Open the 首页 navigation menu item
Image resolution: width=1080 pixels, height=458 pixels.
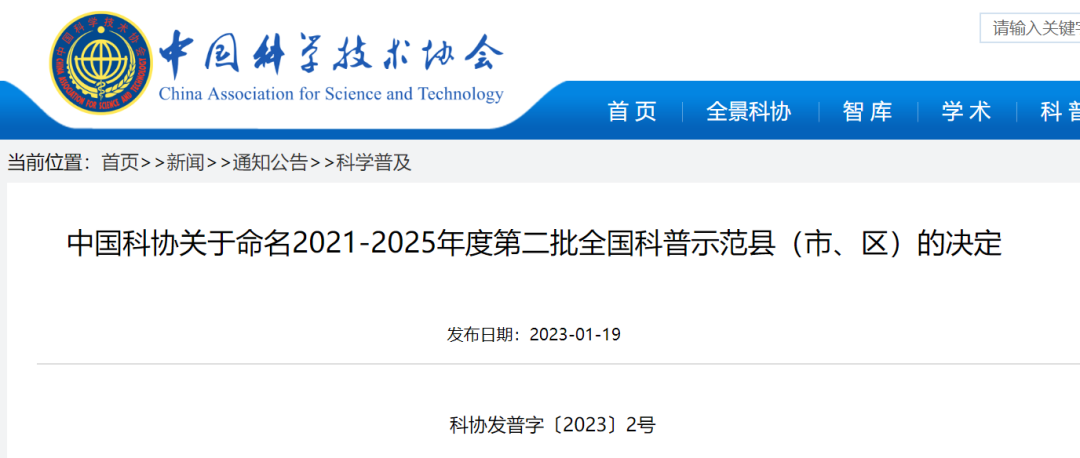(x=632, y=112)
